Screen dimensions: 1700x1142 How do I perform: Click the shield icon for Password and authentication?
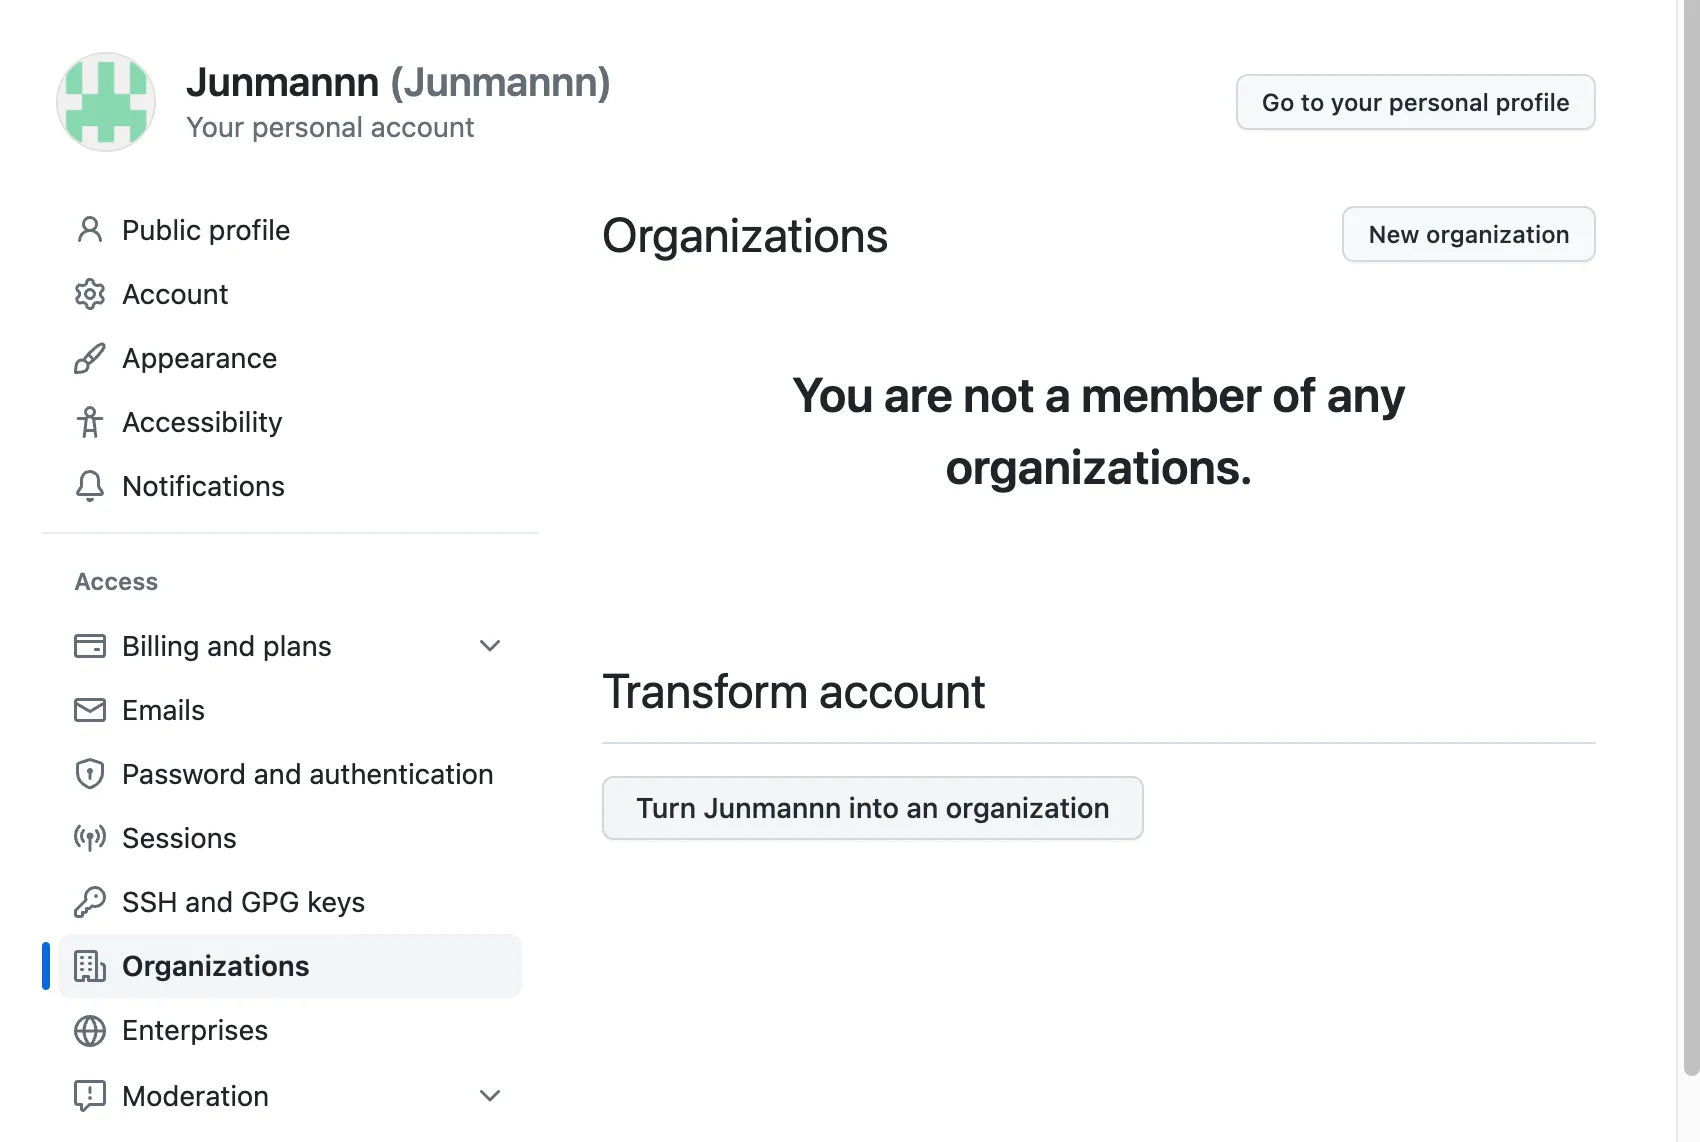90,774
